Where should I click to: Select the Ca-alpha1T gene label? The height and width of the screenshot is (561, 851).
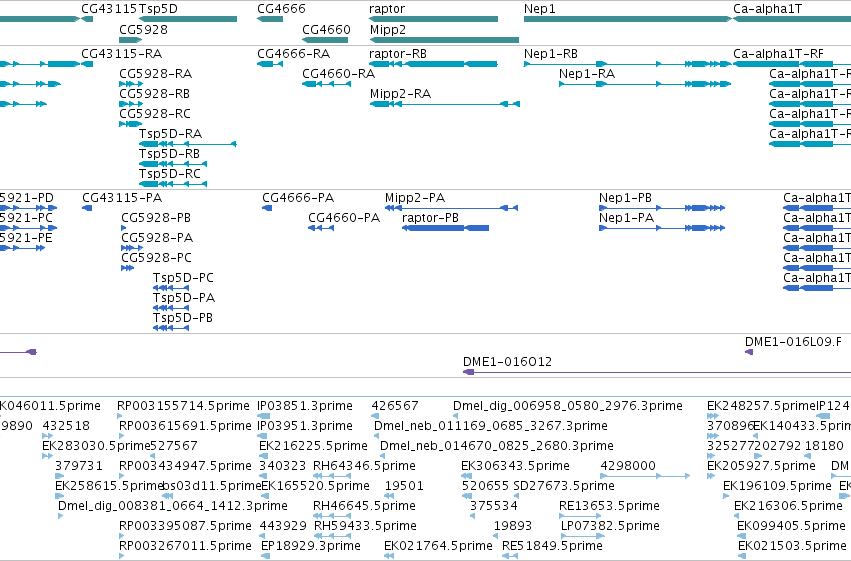[767, 9]
